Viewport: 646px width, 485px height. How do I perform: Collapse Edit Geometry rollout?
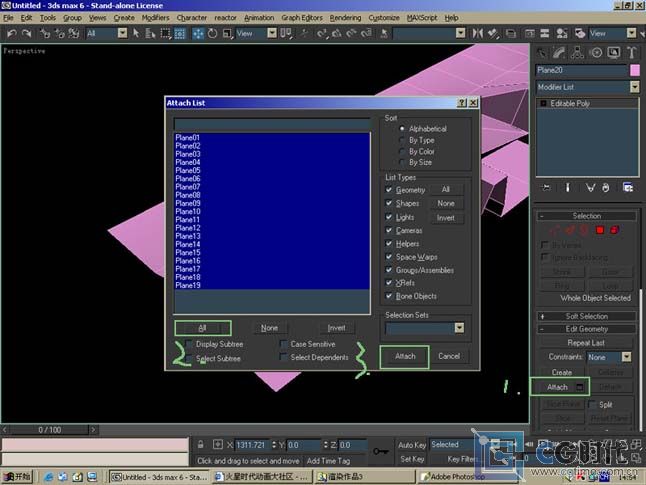586,329
